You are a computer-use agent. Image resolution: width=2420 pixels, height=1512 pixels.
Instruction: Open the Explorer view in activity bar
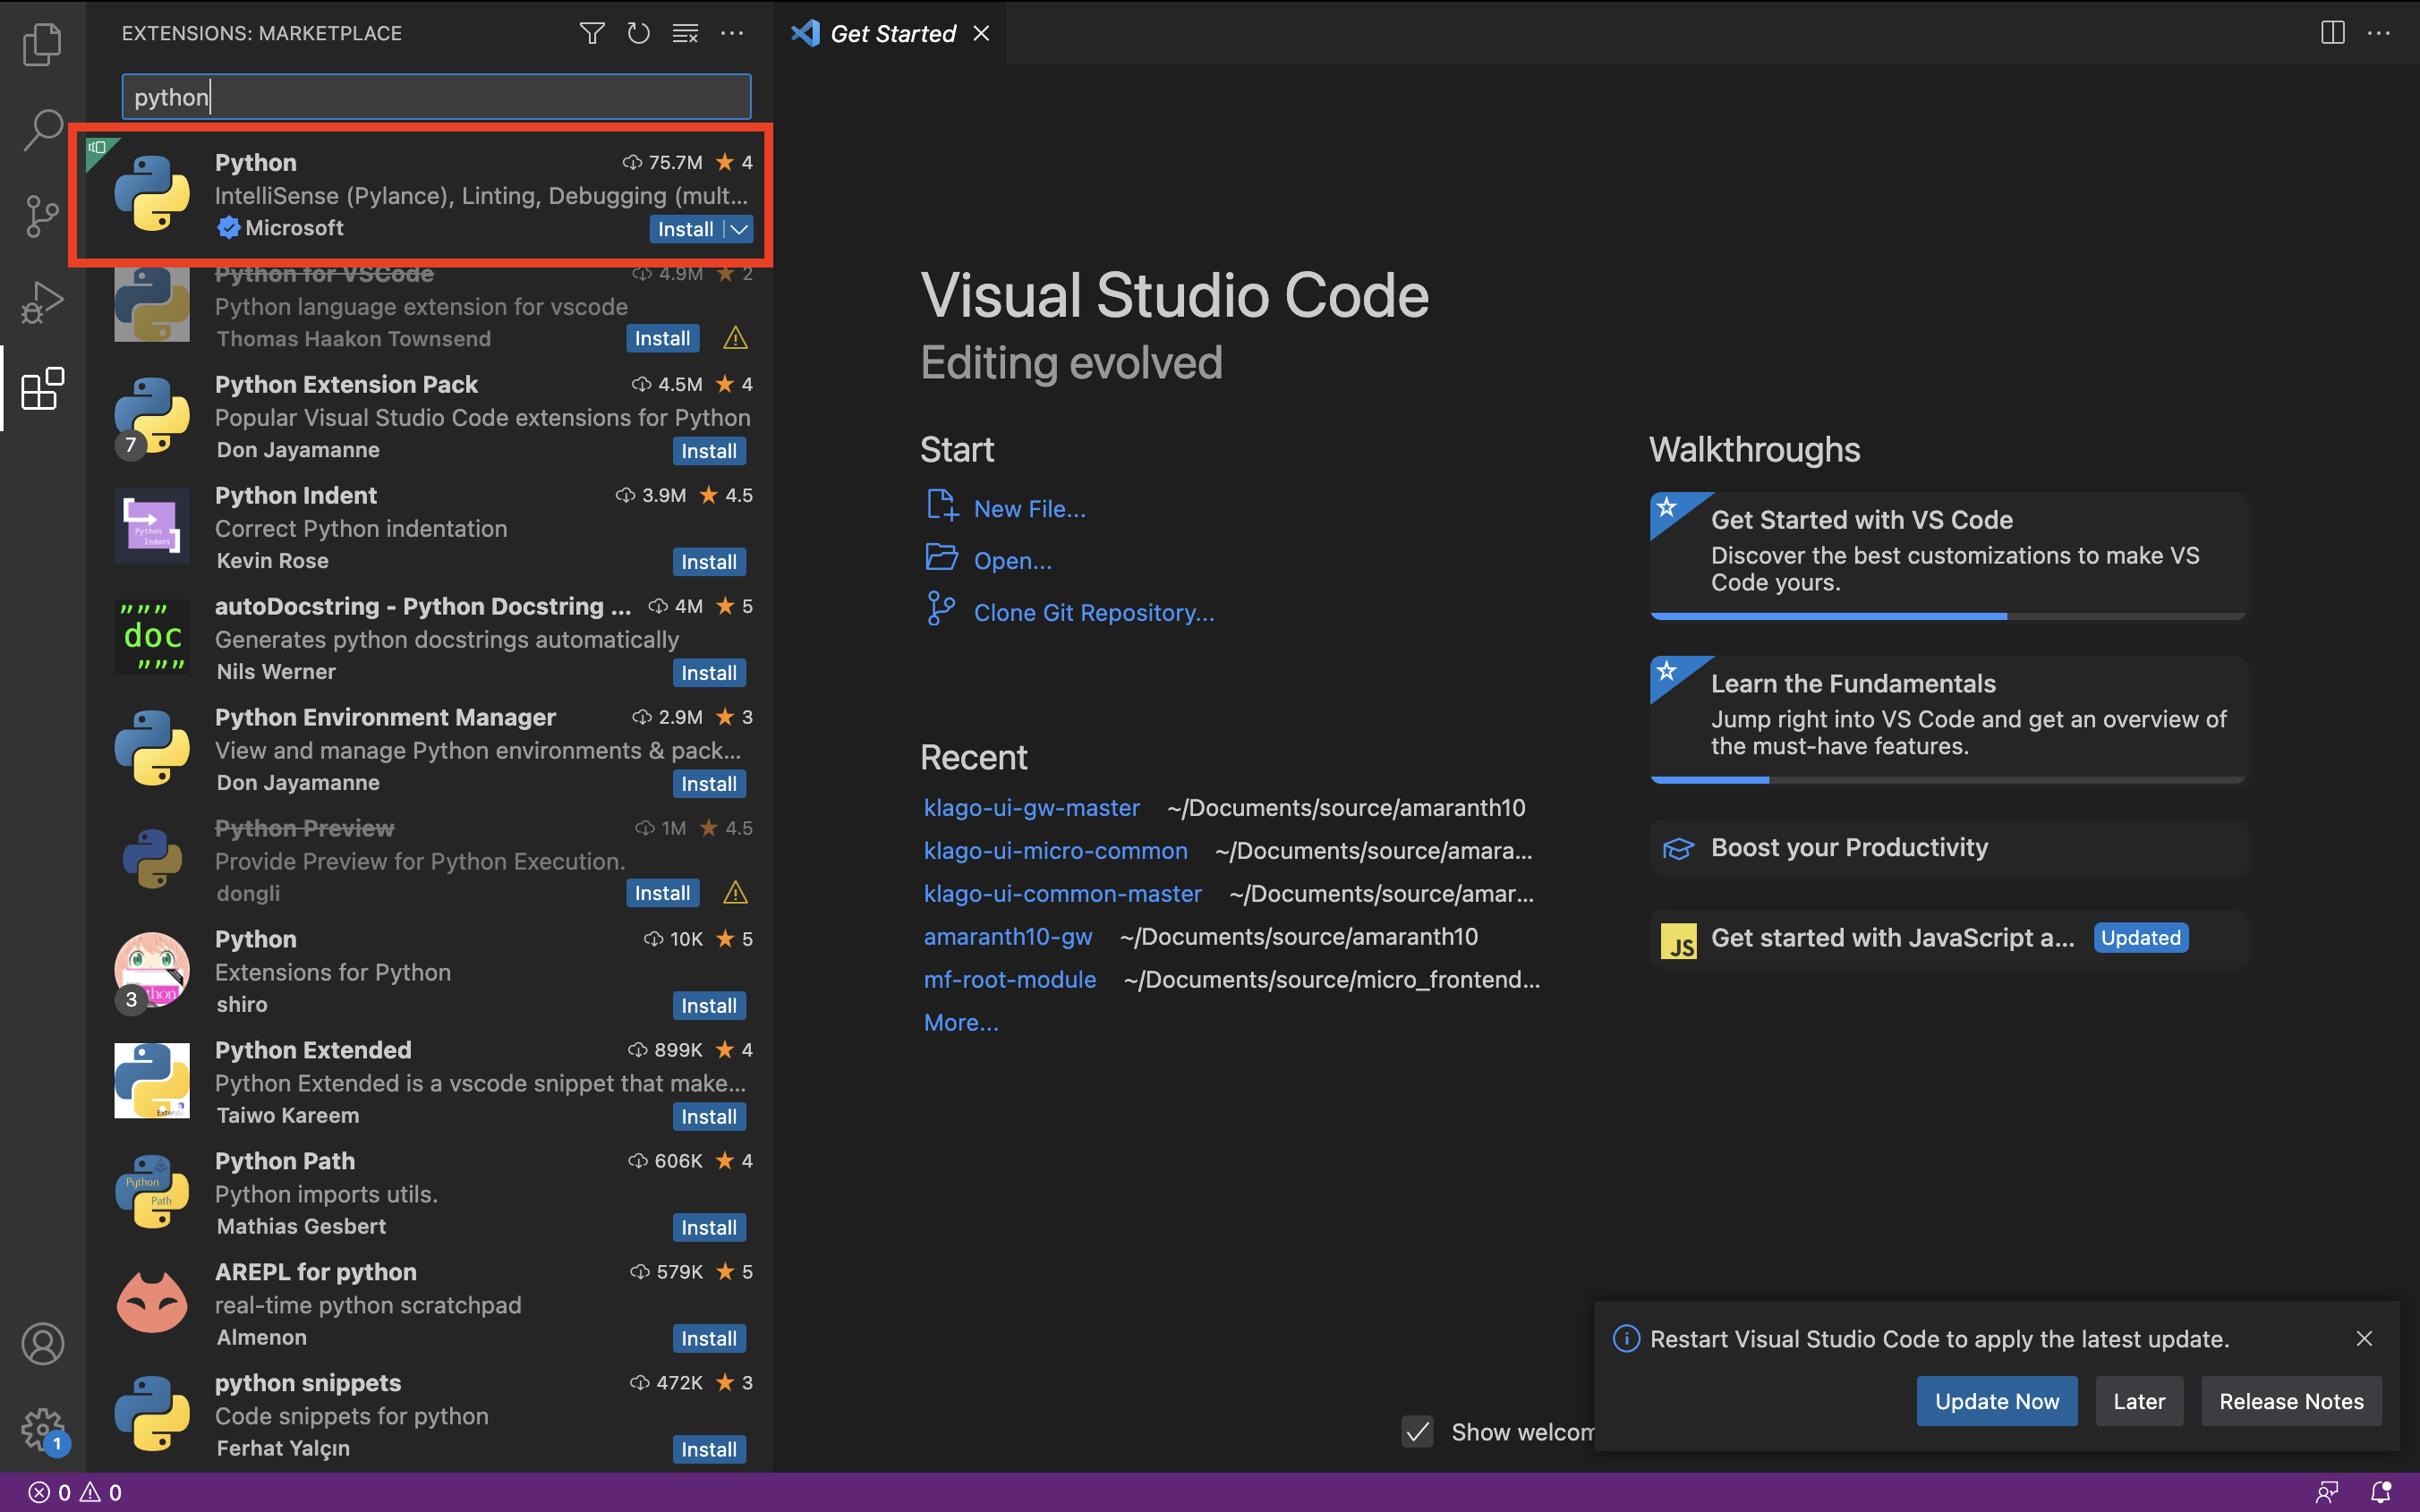click(42, 43)
